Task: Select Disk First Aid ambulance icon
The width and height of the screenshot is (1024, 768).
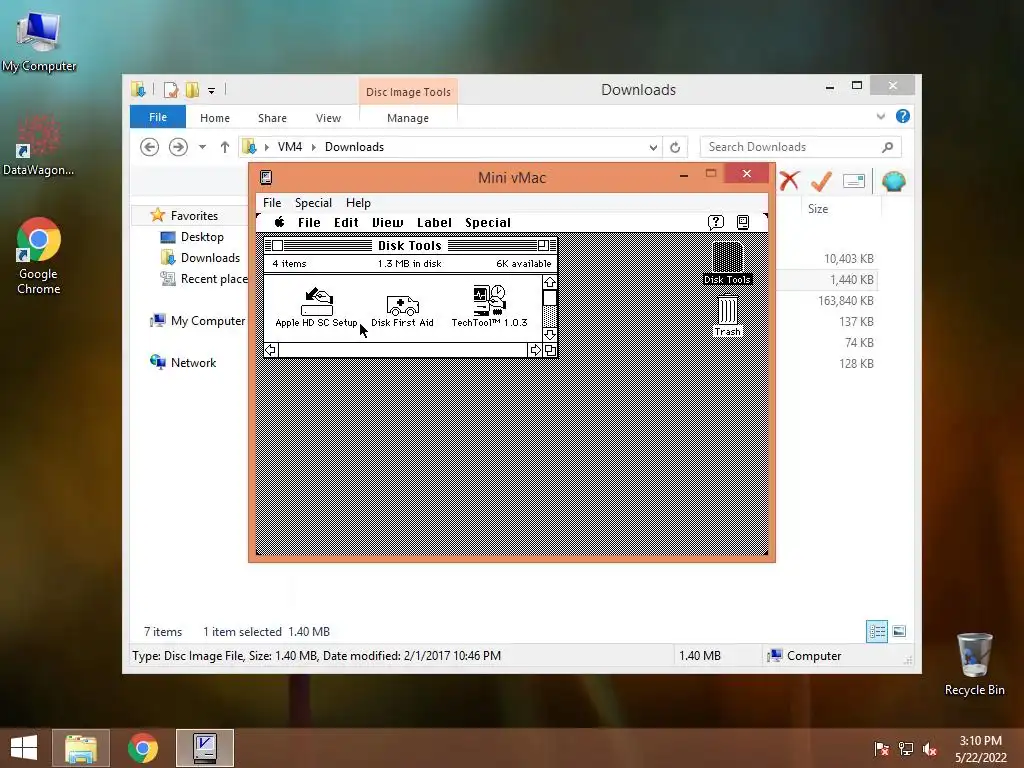Action: click(402, 304)
